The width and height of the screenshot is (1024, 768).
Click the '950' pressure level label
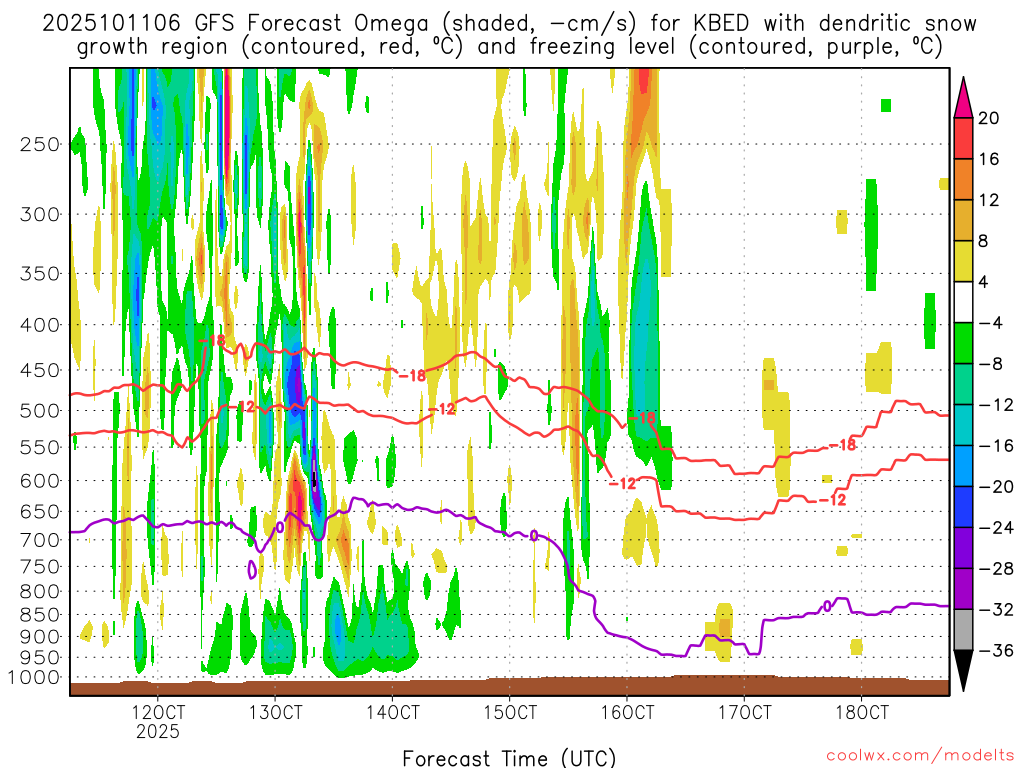click(40, 658)
